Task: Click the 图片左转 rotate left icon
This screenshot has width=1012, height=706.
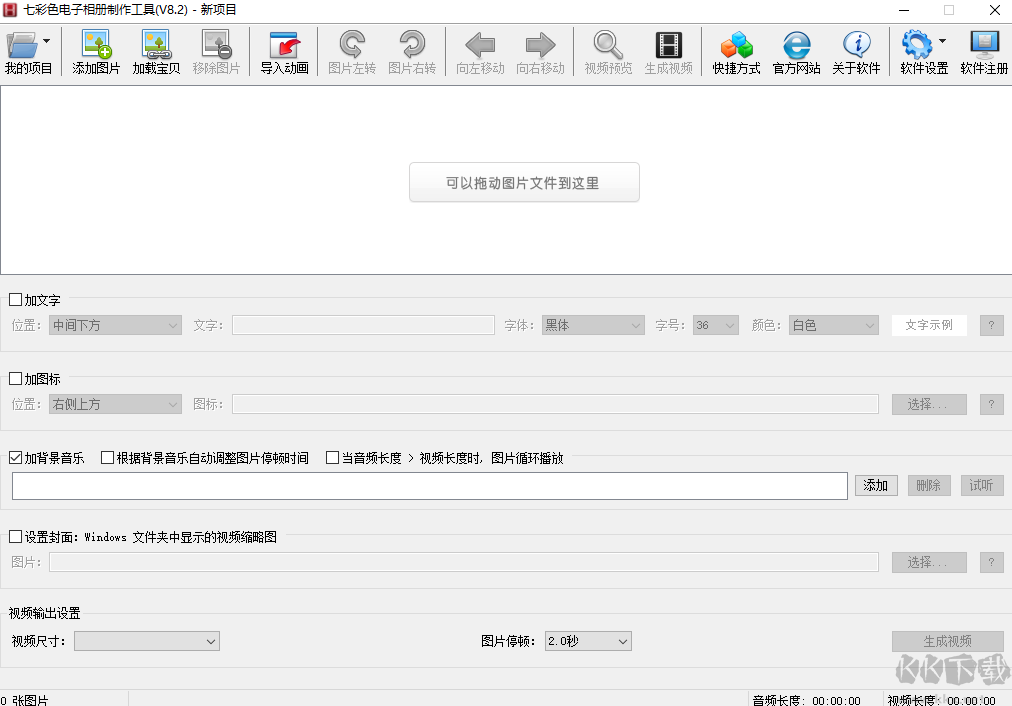Action: coord(351,52)
